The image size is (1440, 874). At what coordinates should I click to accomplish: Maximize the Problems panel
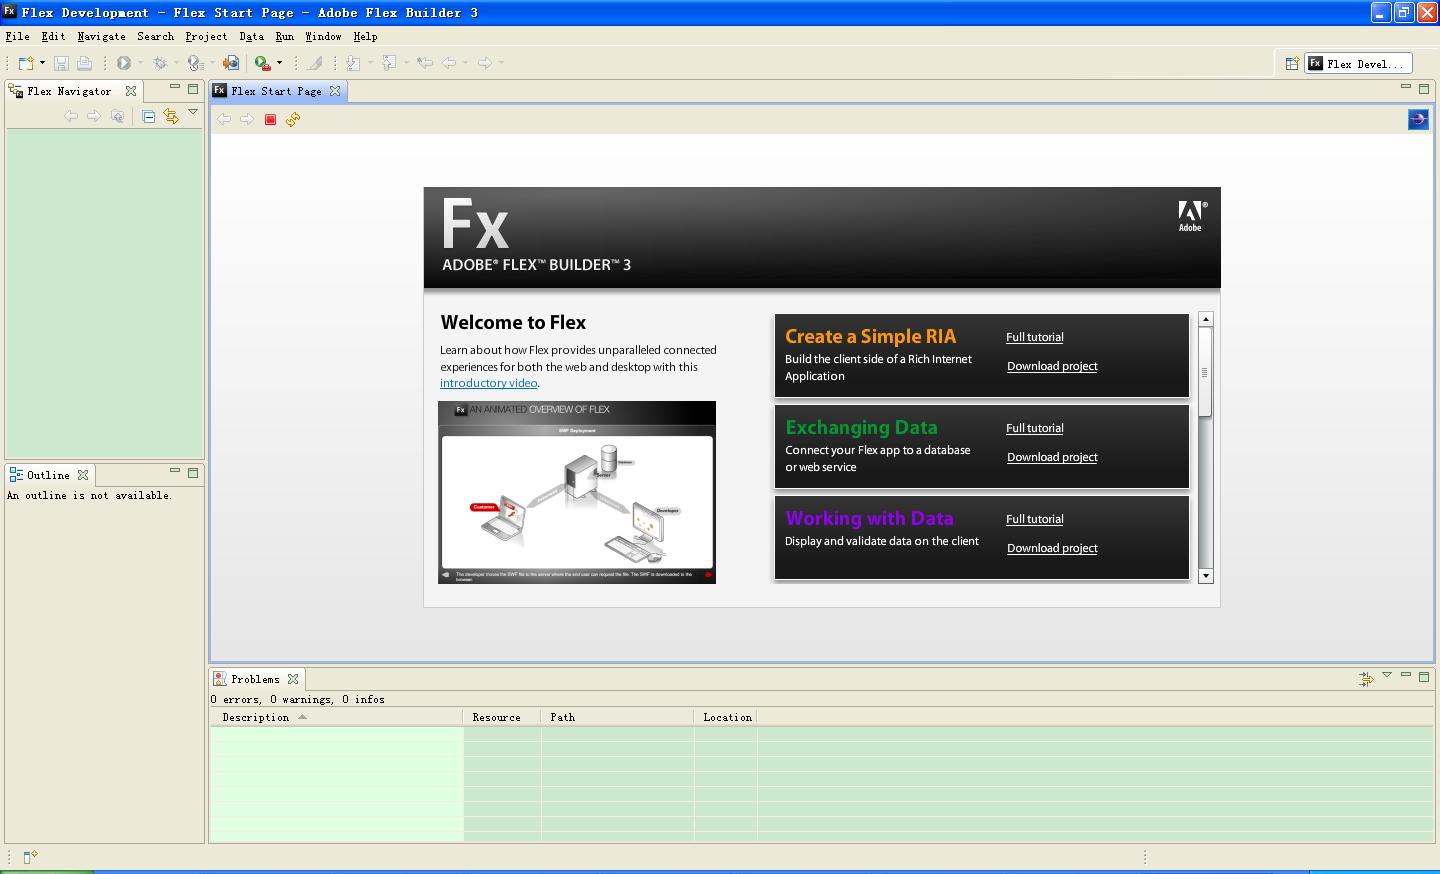(1424, 676)
